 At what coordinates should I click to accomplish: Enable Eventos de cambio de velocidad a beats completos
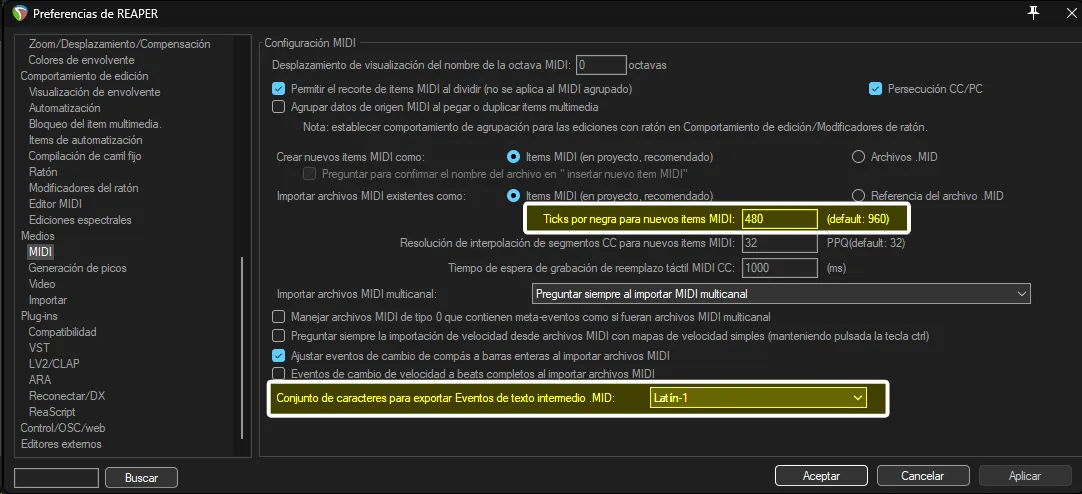(279, 373)
